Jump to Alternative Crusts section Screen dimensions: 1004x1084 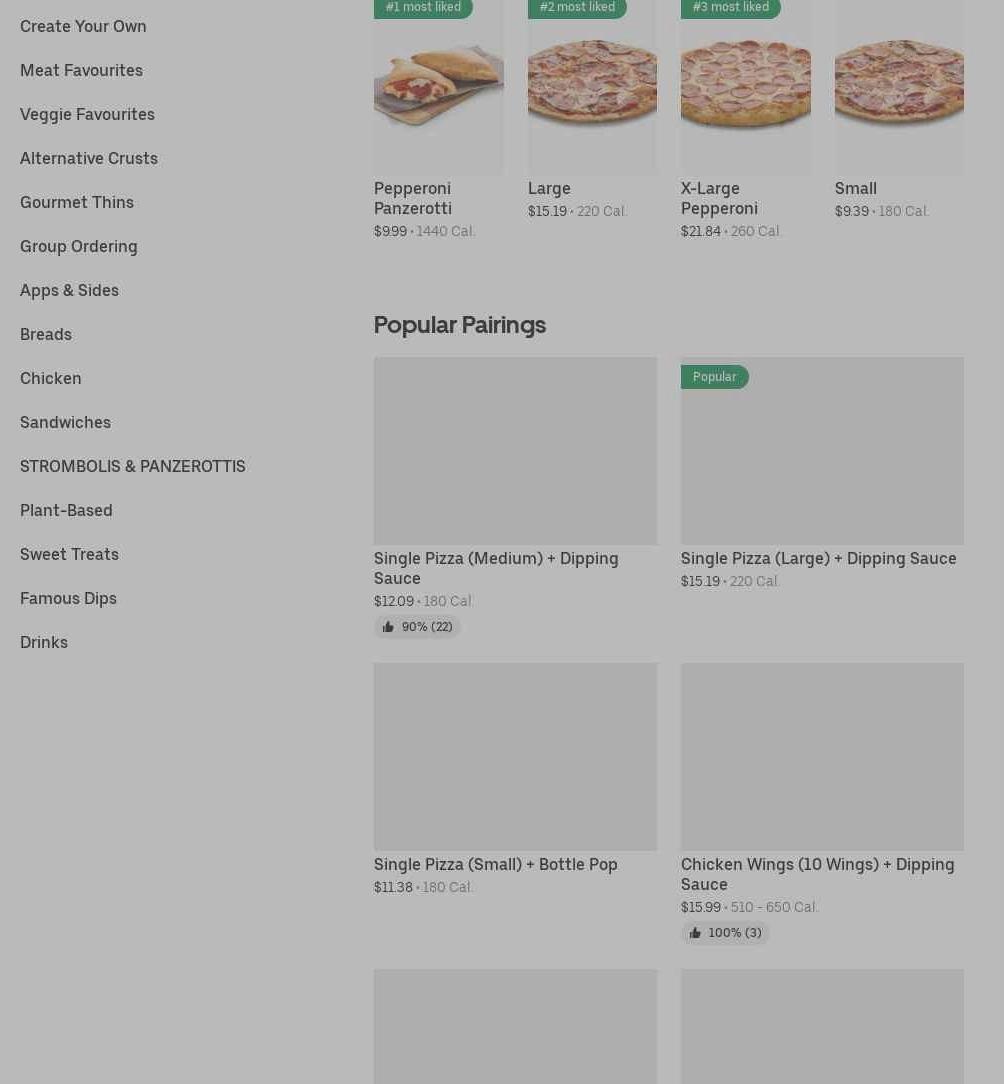tap(89, 158)
